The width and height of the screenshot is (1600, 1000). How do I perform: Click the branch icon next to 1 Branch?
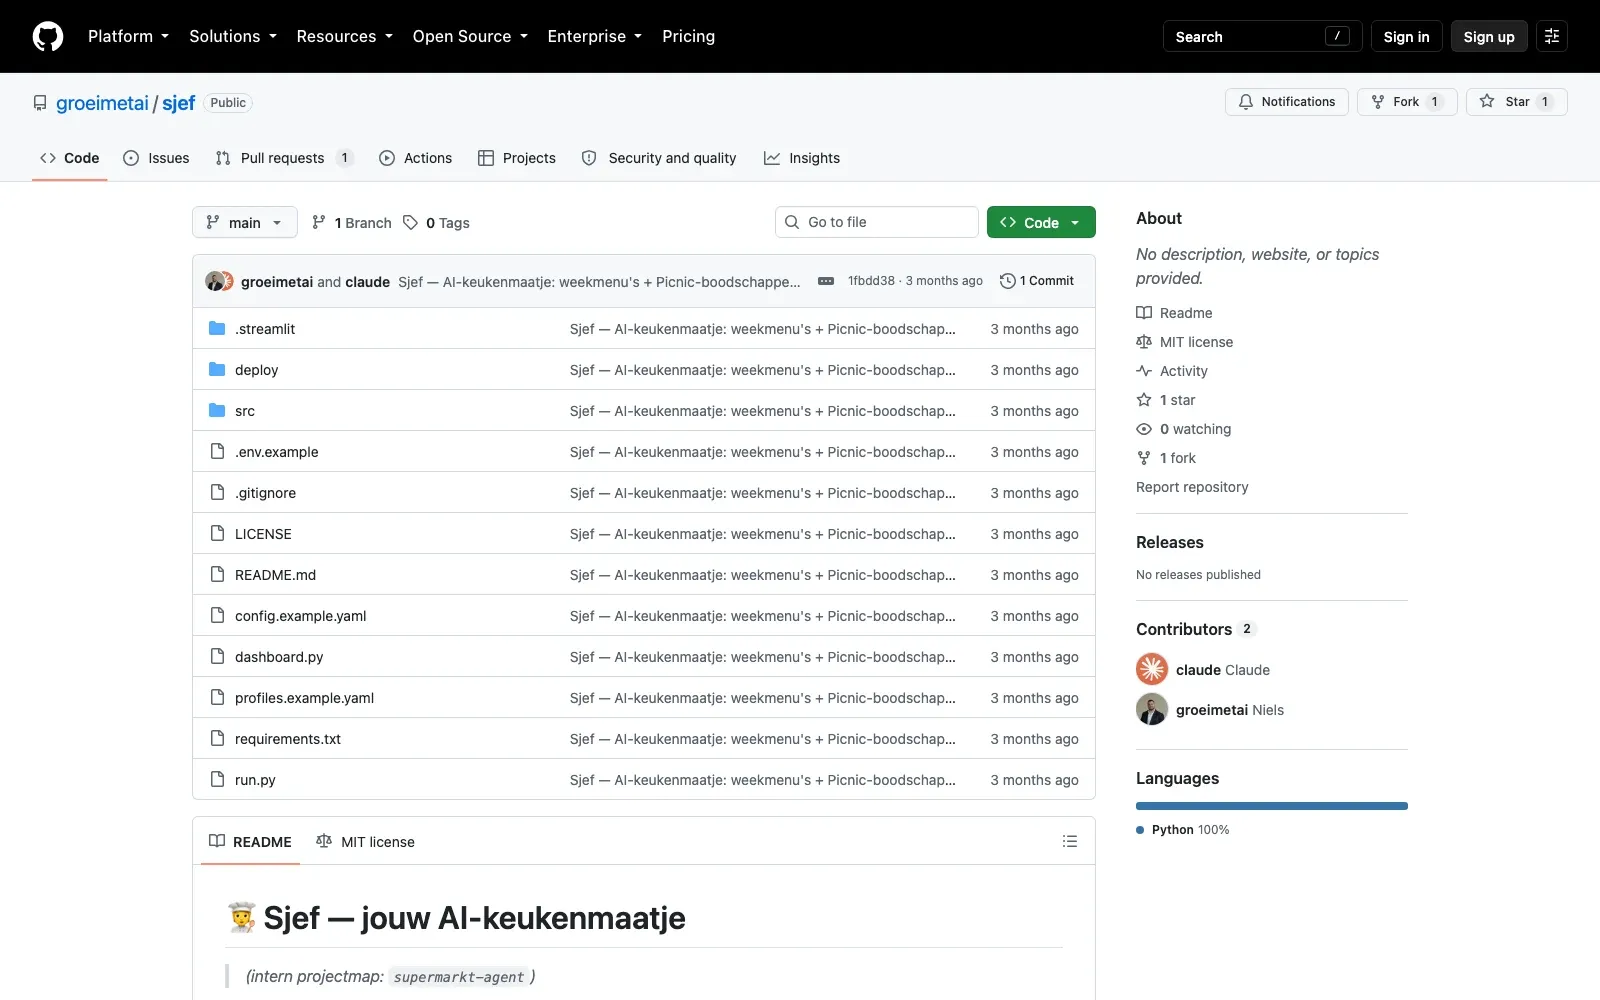click(318, 222)
